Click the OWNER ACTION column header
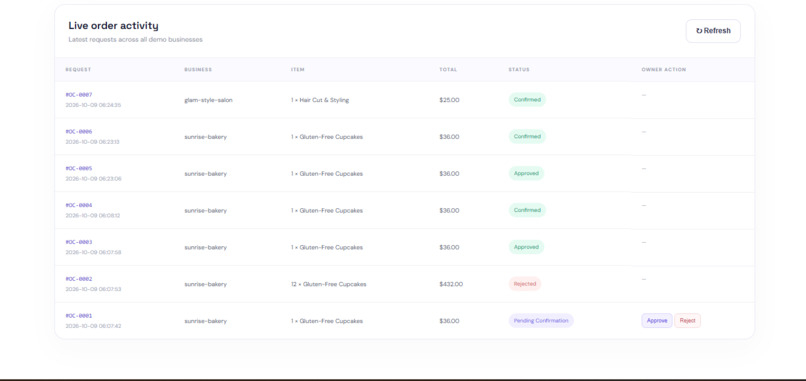Viewport: 806px width, 381px height. coord(664,70)
